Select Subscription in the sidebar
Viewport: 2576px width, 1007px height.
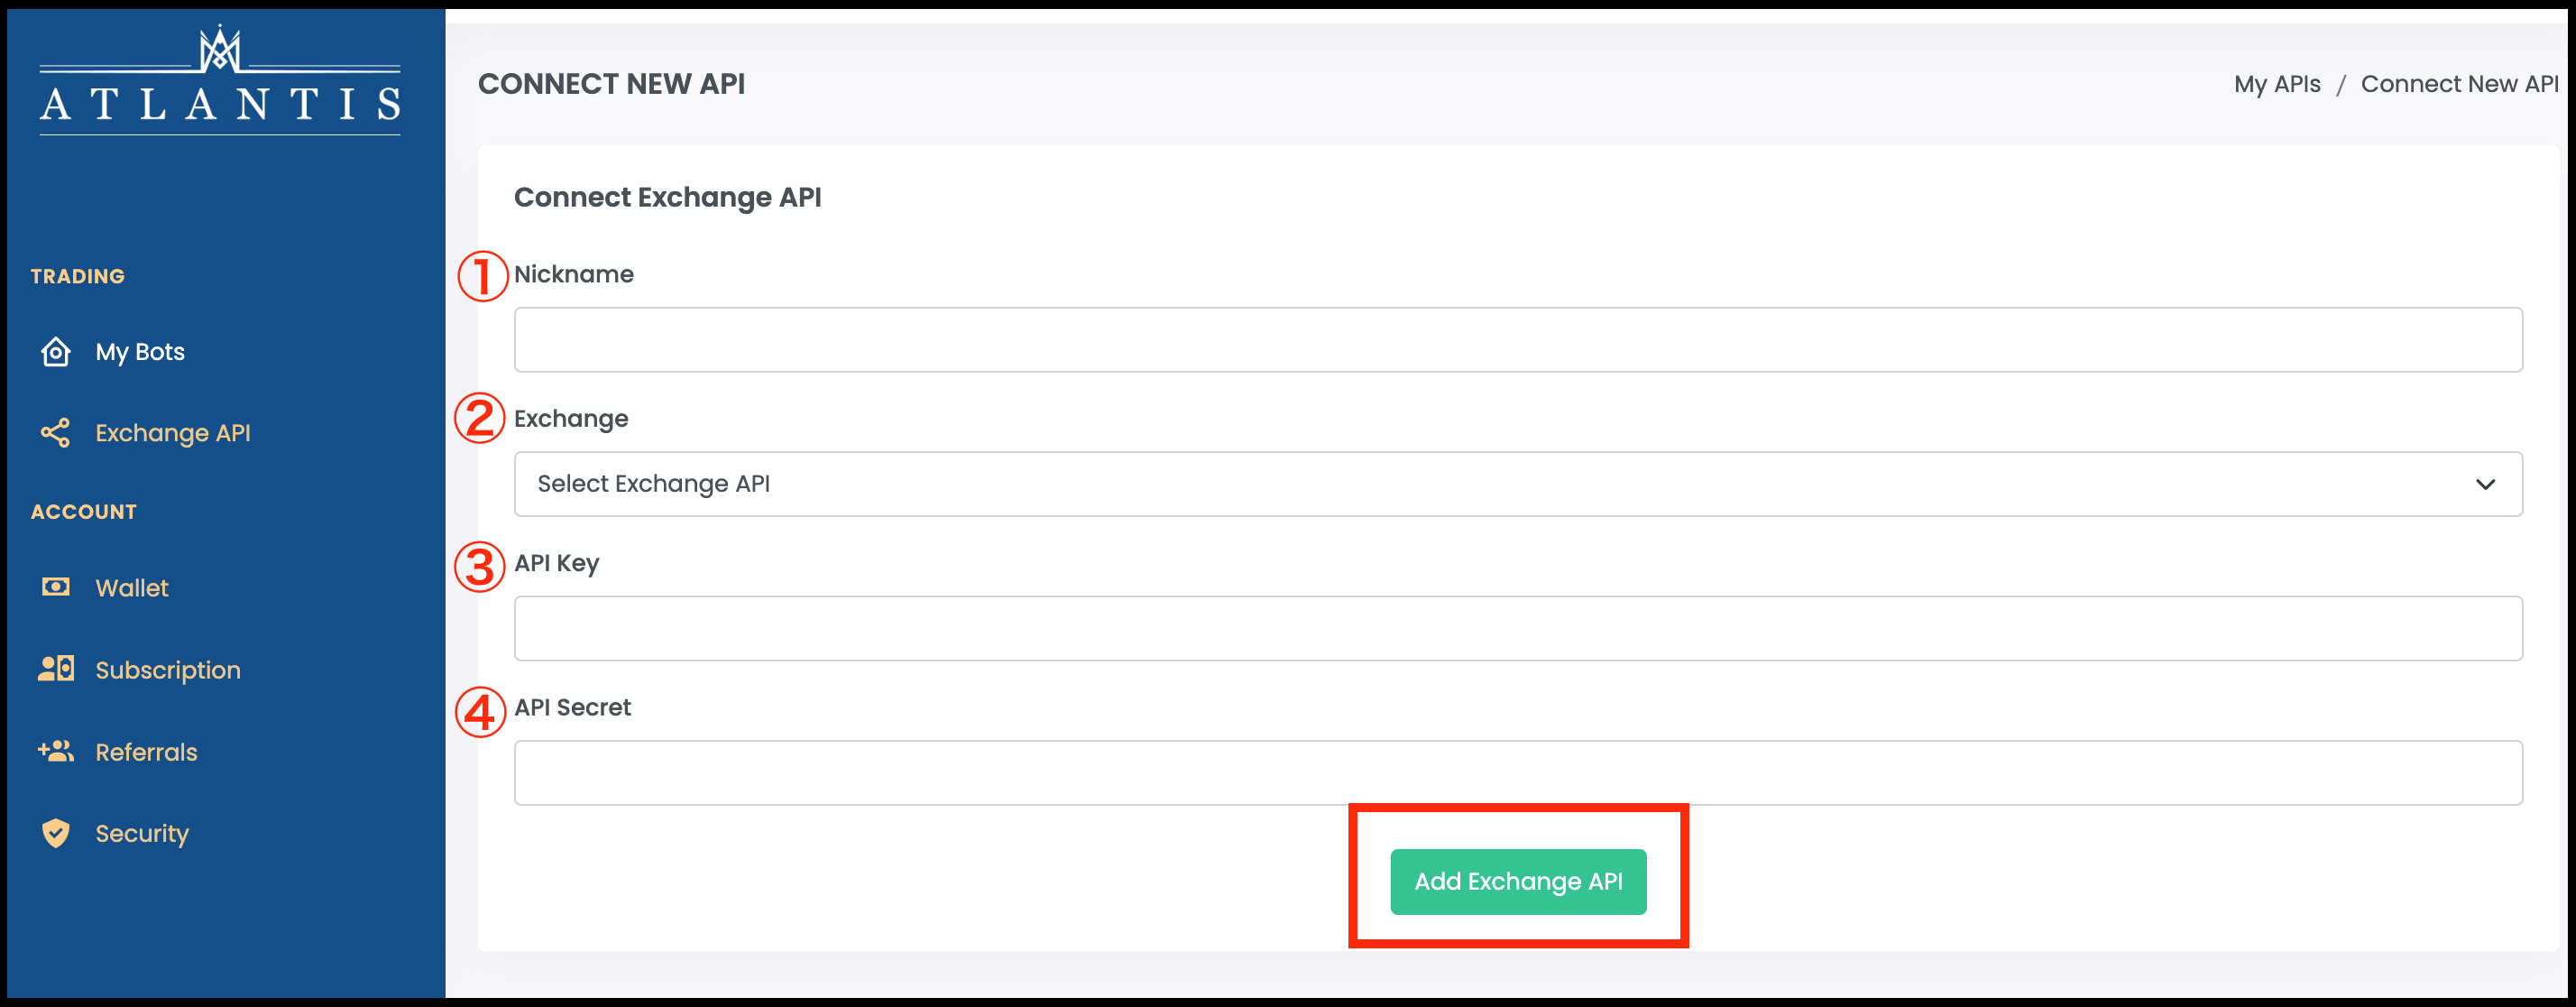tap(168, 670)
